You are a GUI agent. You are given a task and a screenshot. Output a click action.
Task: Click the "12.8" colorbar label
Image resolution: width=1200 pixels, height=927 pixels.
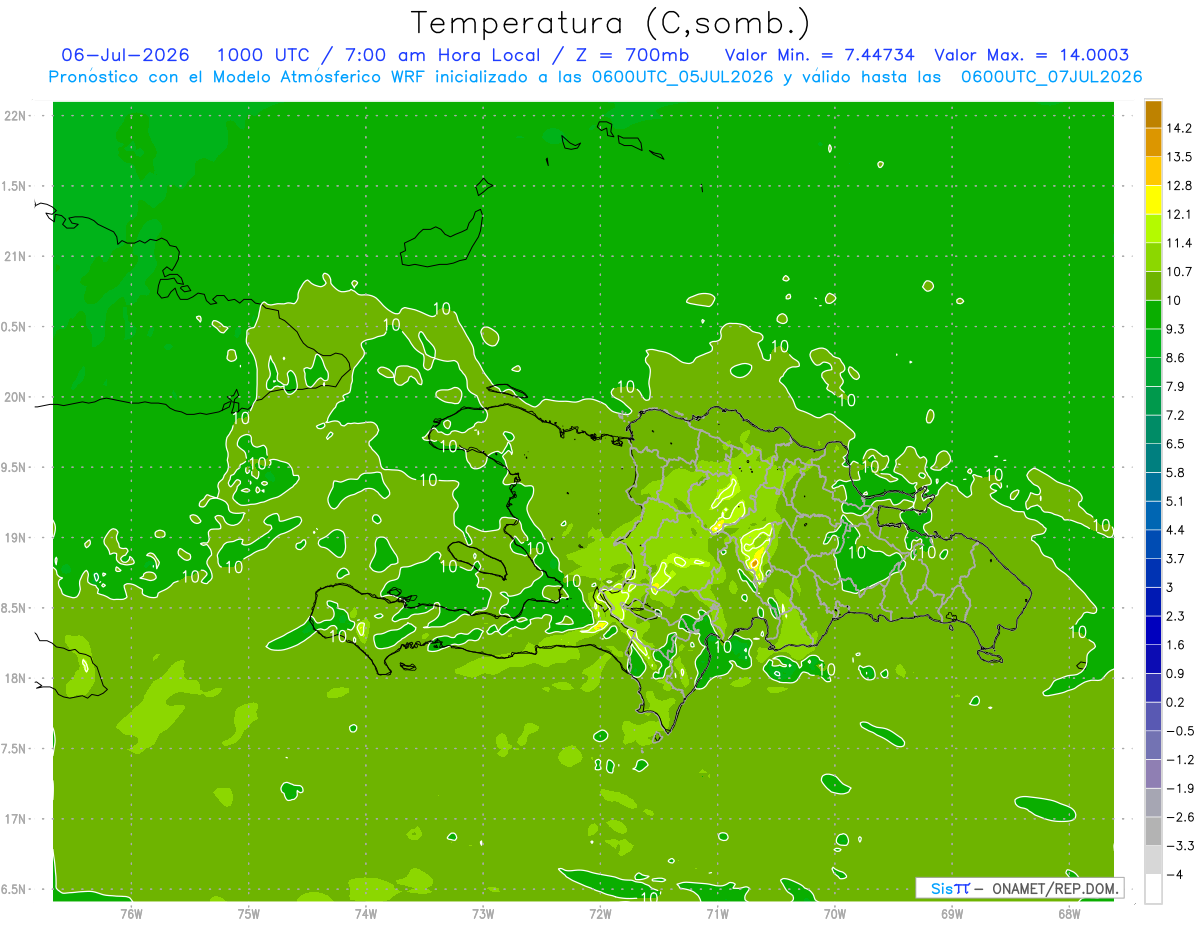(1178, 185)
